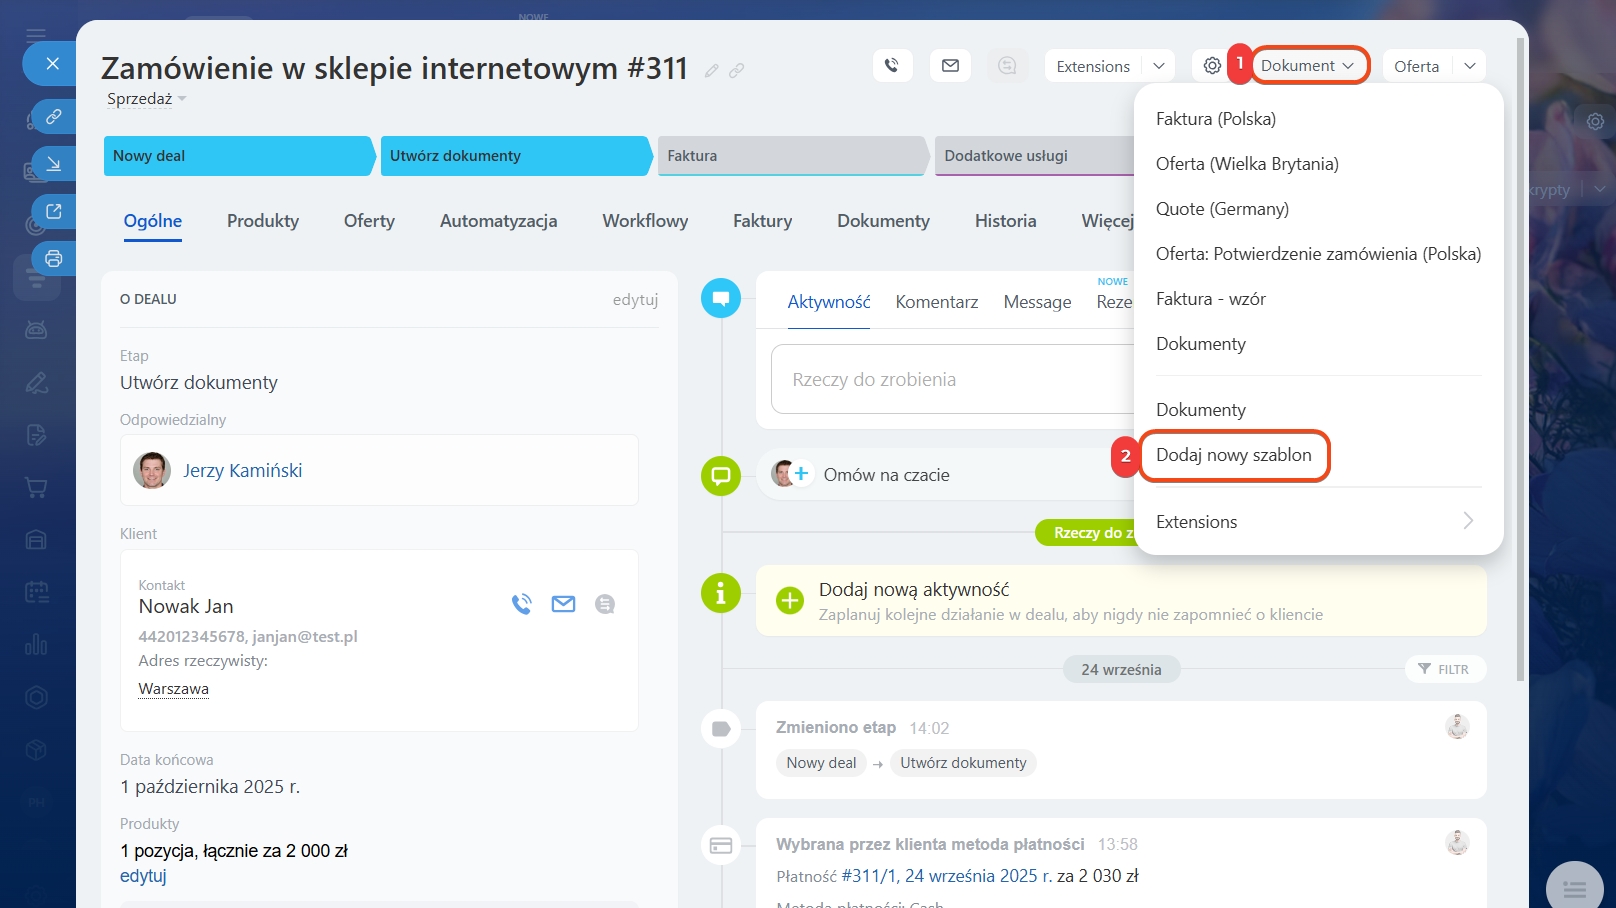Screen dimensions: 1616x908
Task: Open Jerzy Kamiński profile link
Action: (x=242, y=471)
